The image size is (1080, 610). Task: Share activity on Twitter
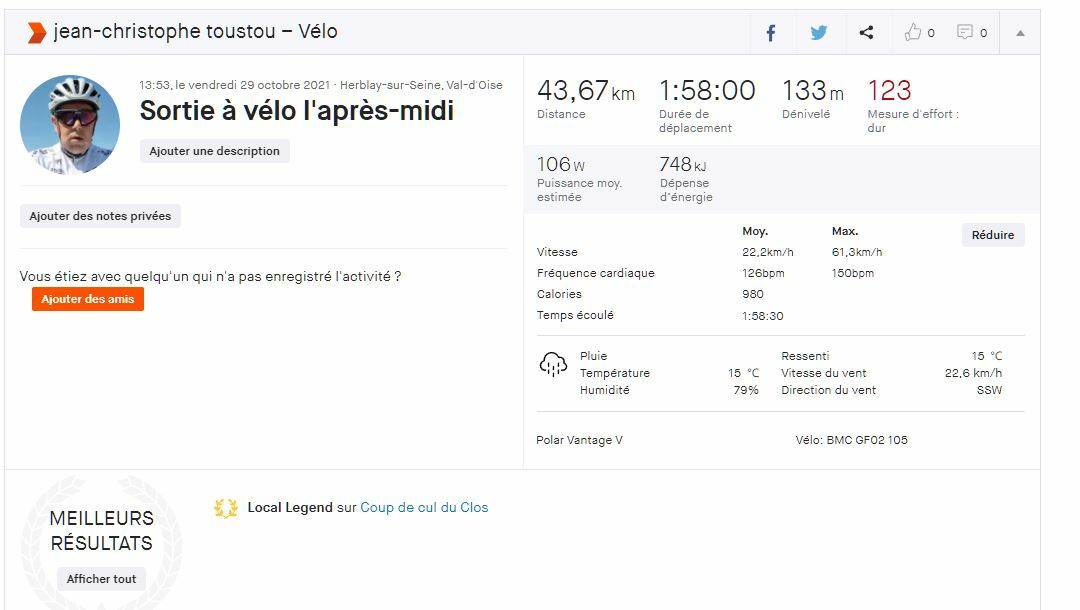click(x=819, y=33)
